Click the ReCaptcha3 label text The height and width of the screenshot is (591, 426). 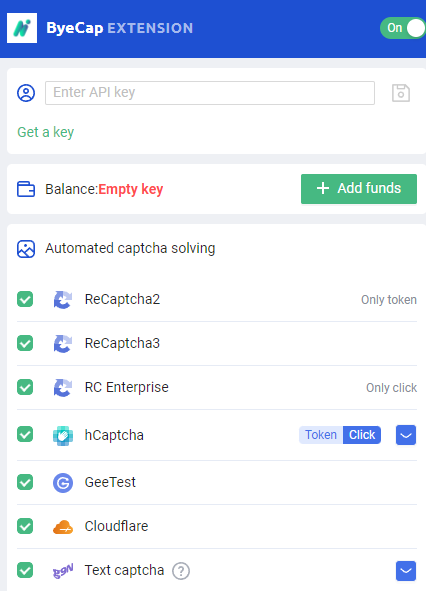point(122,344)
